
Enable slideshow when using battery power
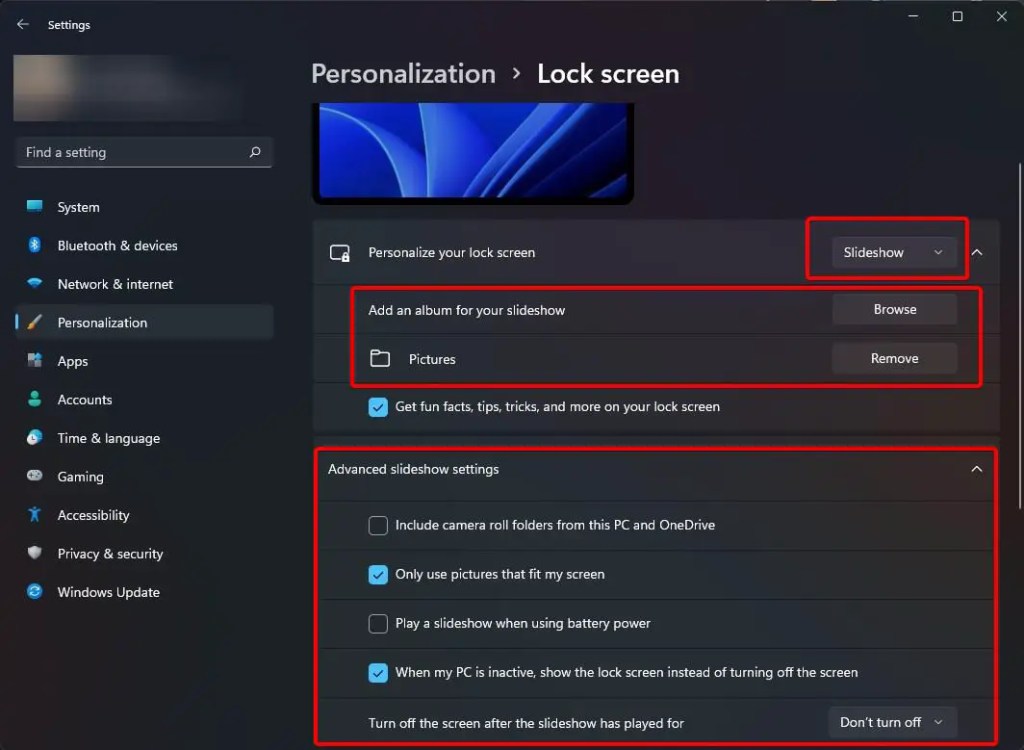tap(378, 623)
